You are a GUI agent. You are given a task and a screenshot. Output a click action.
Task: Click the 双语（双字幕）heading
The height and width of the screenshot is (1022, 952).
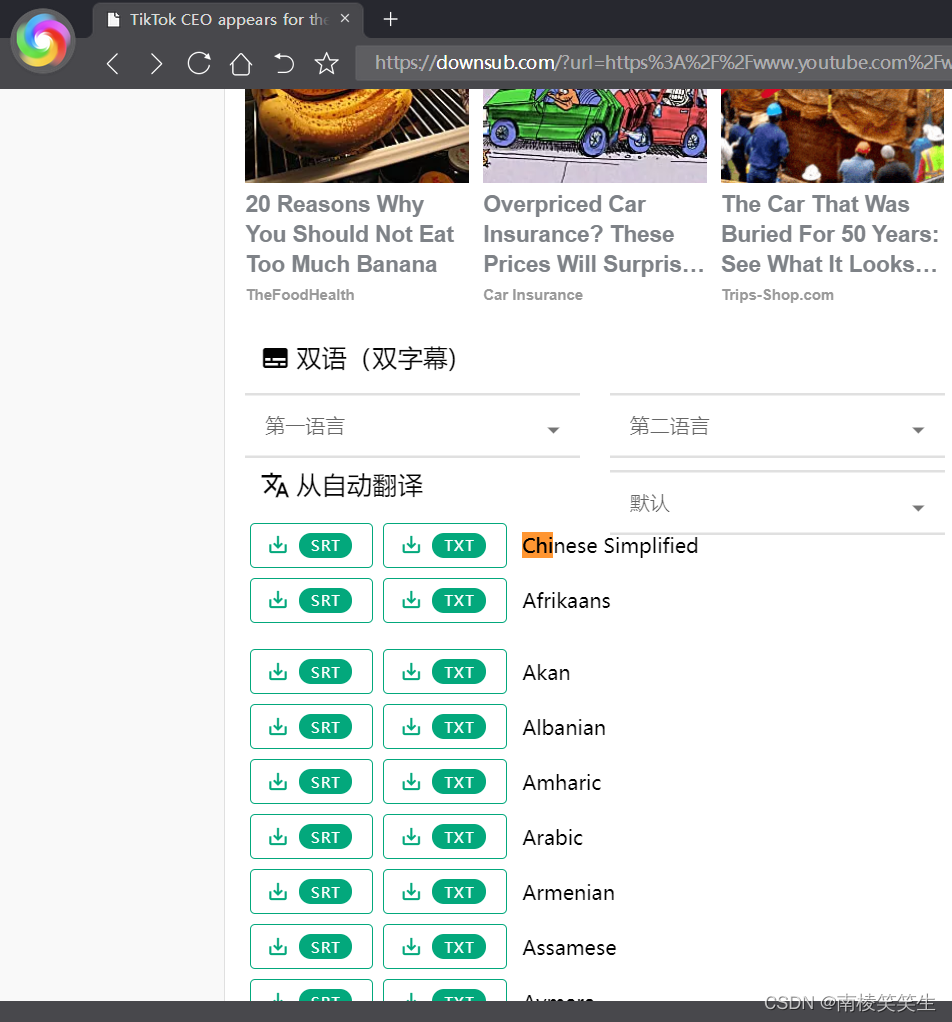tap(376, 358)
